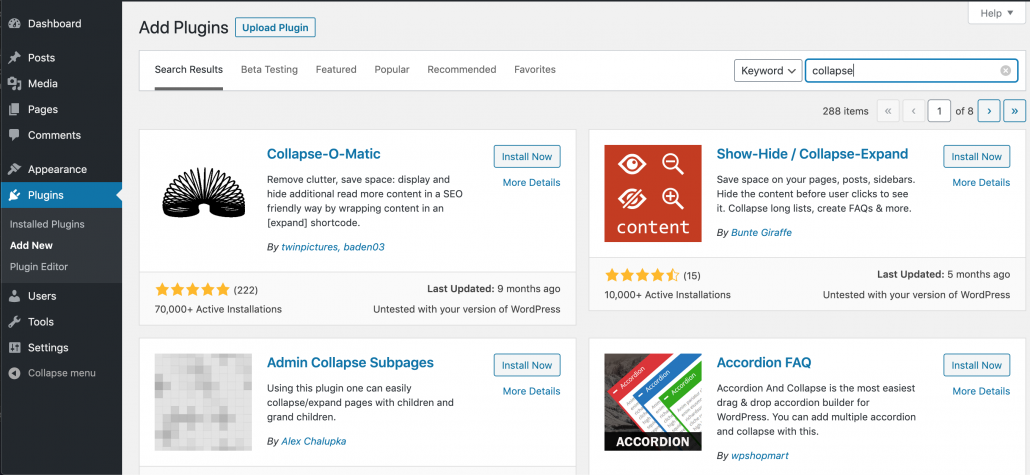Click the Media library icon
Screen dimensions: 1030x475
[14, 84]
